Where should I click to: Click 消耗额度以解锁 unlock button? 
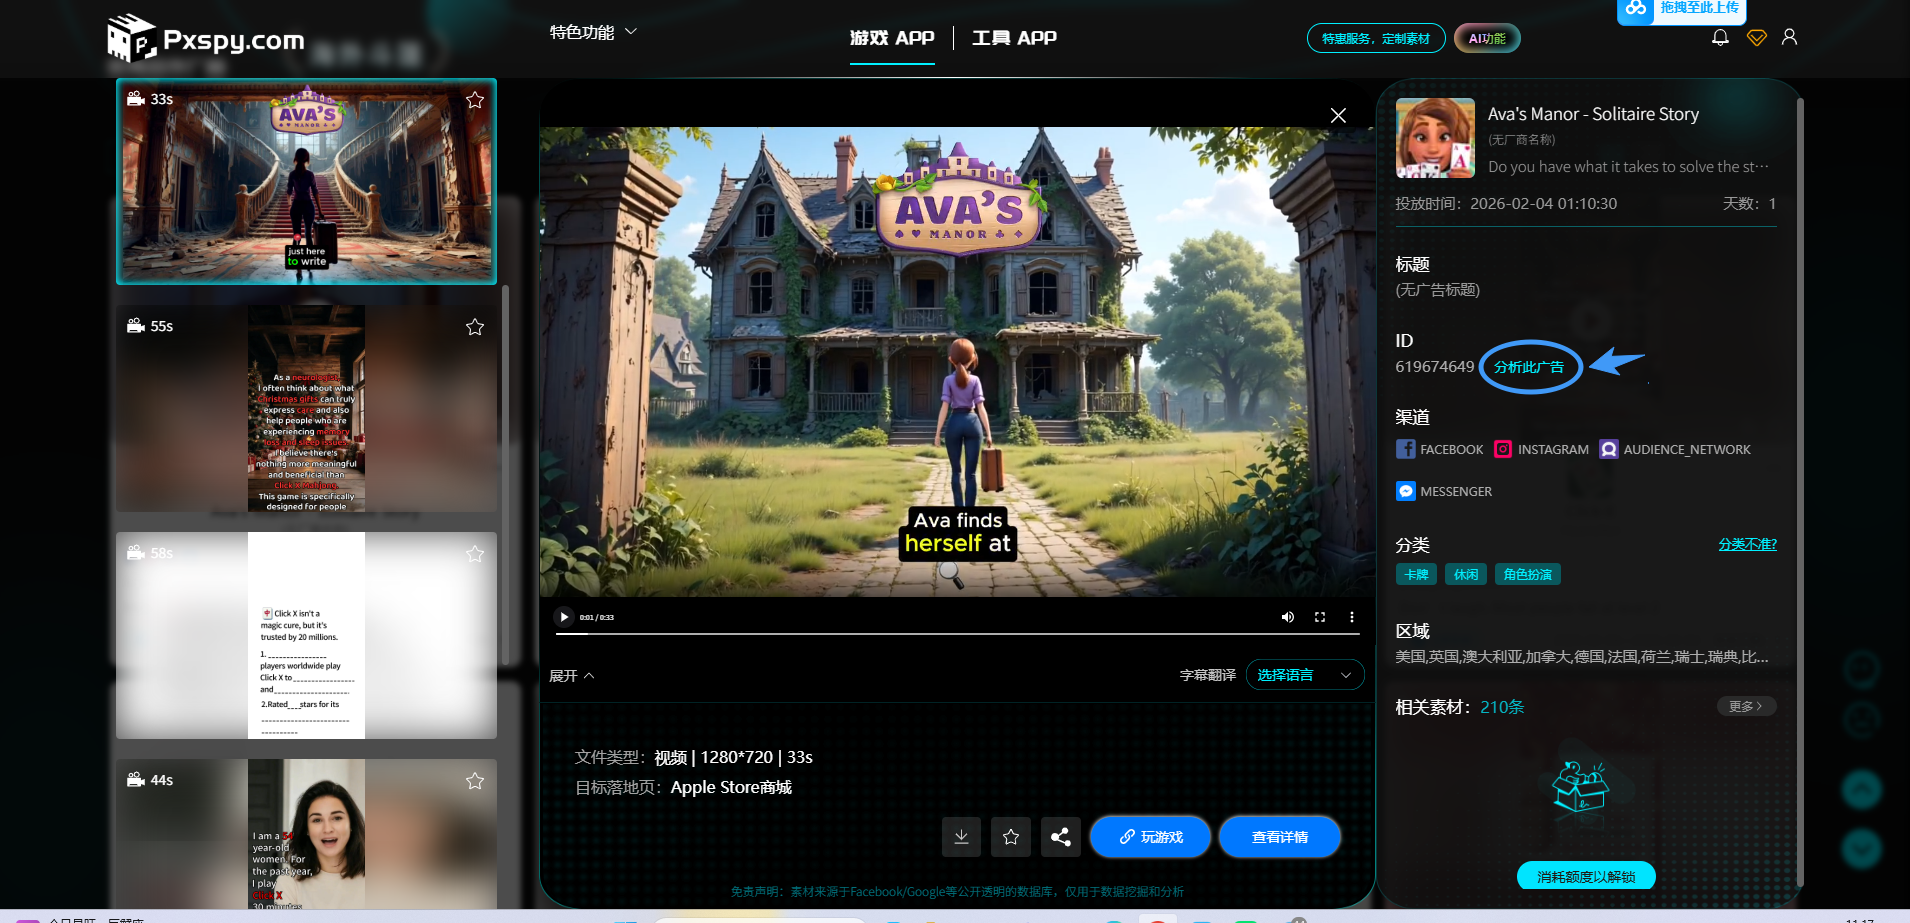[x=1586, y=876]
